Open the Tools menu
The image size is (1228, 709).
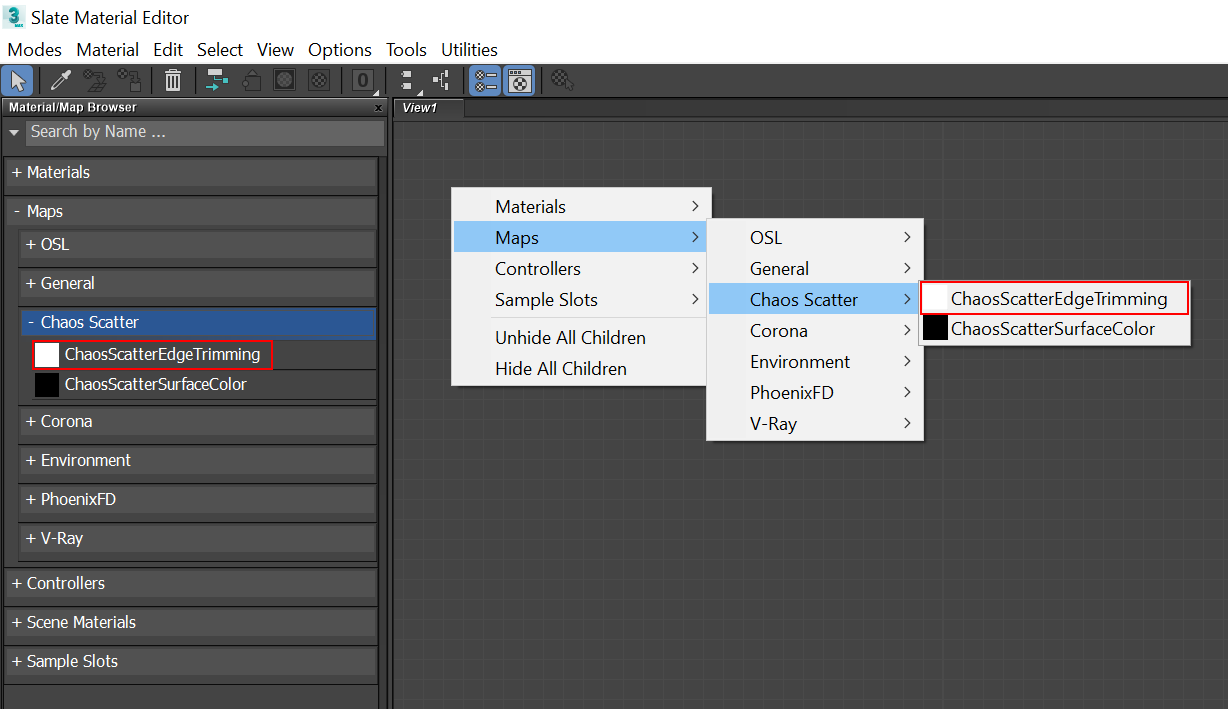click(406, 49)
